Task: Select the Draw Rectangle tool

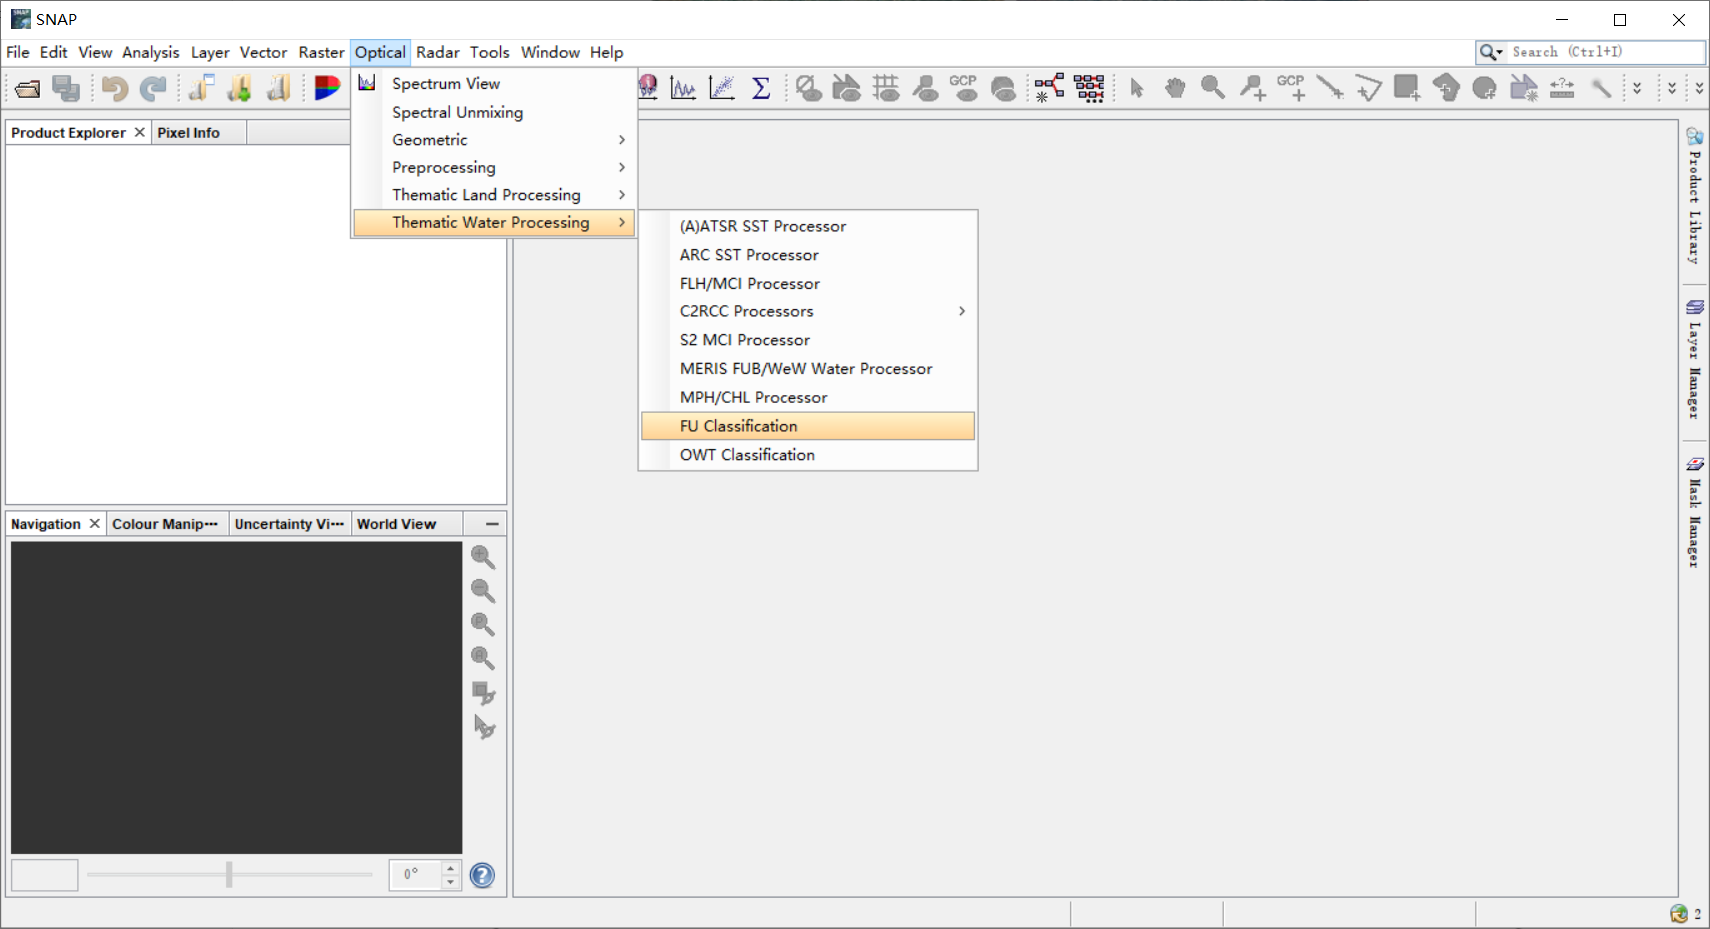Action: click(x=1407, y=88)
